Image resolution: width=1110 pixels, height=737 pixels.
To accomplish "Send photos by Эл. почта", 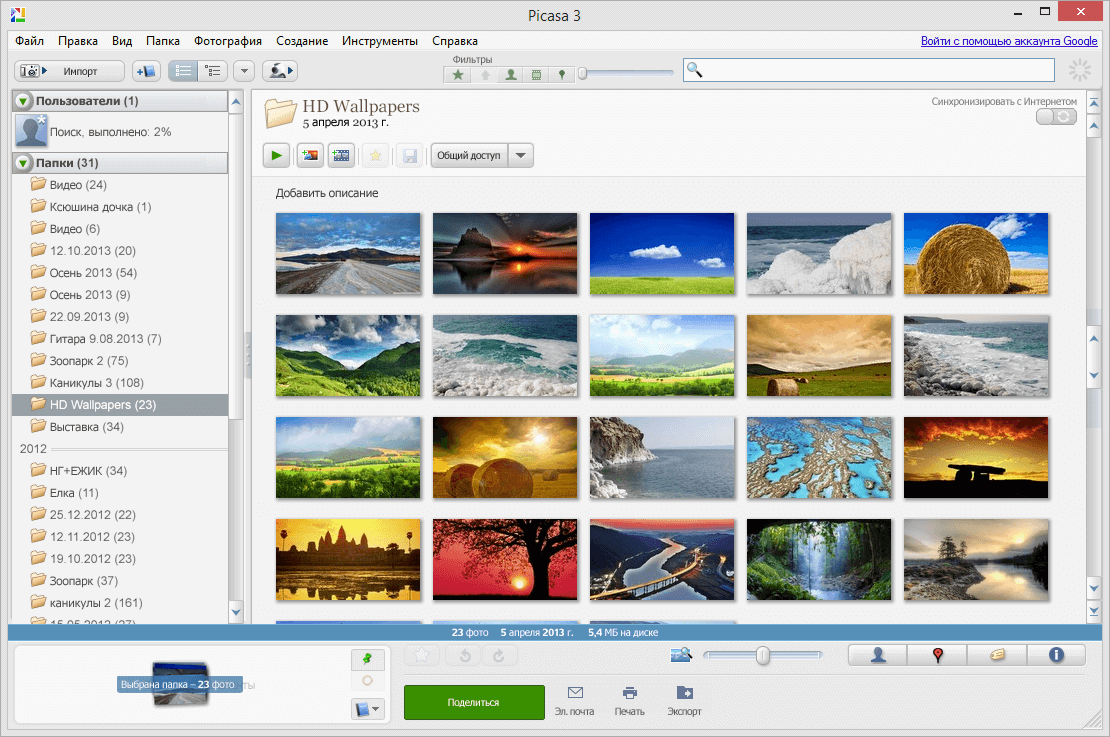I will (x=575, y=701).
